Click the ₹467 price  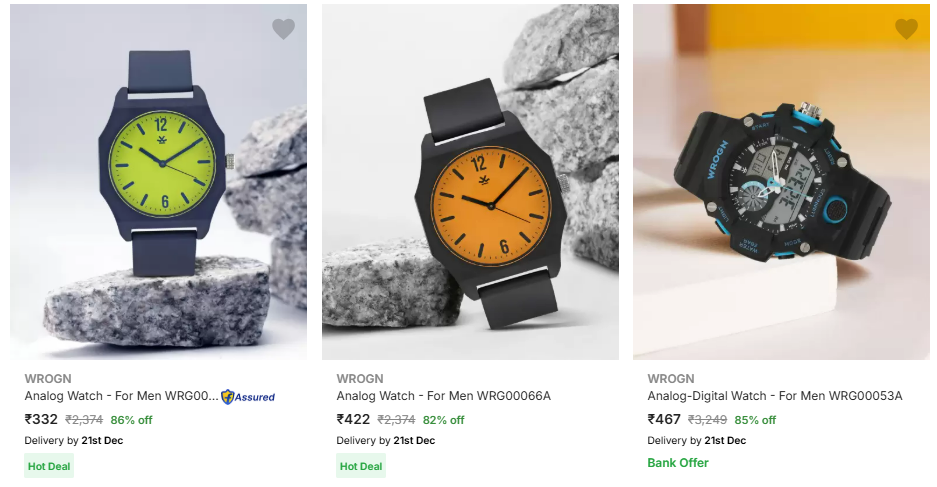[664, 419]
